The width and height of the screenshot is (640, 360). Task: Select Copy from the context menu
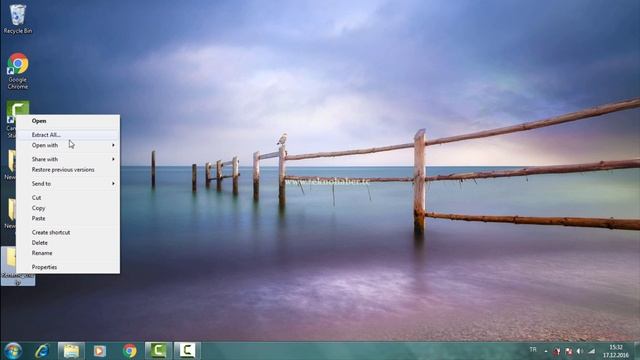click(68, 208)
